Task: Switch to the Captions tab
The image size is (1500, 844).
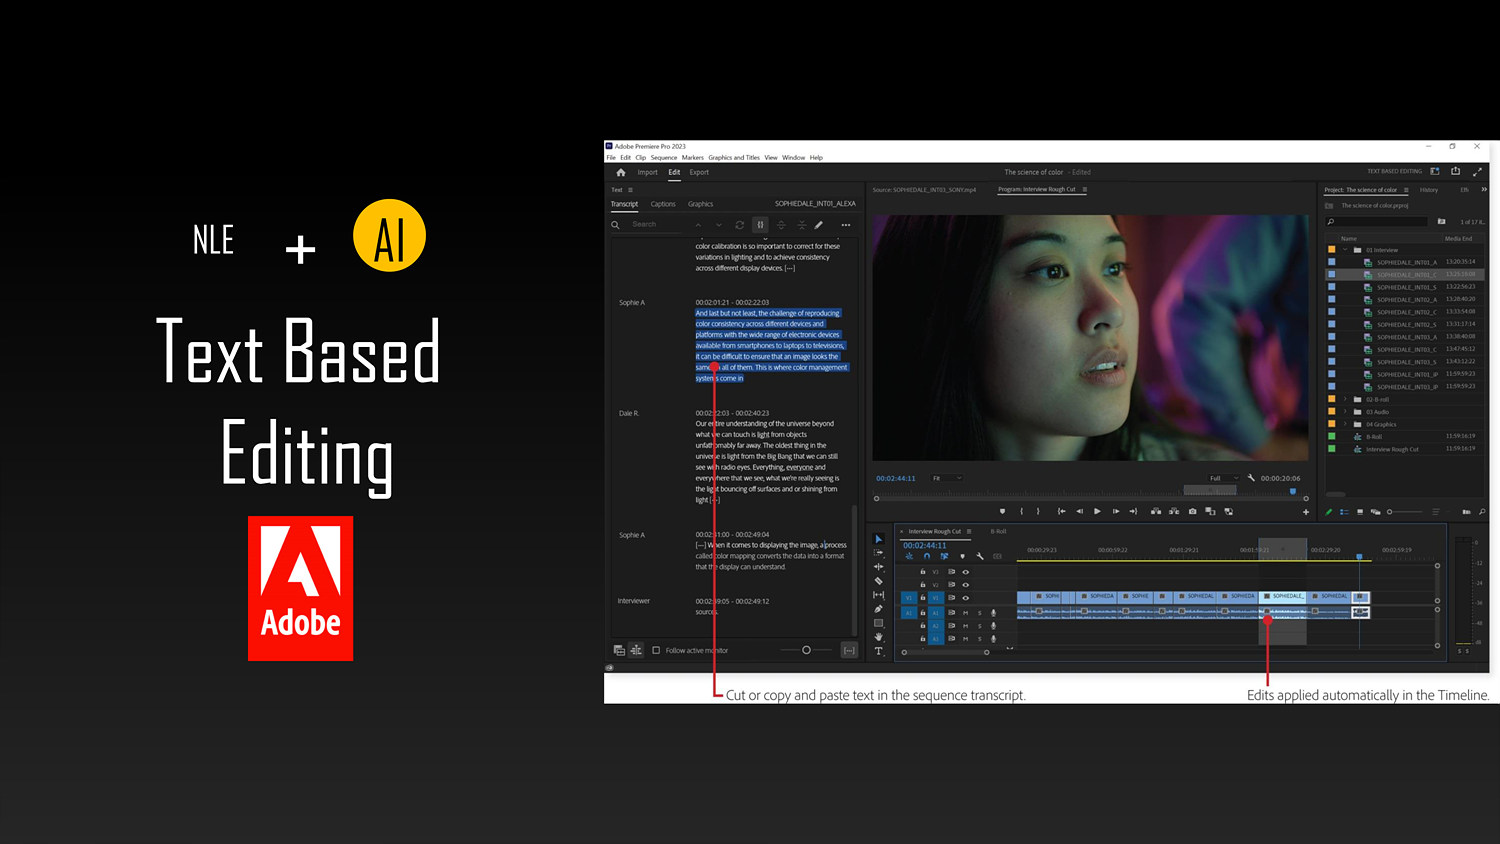Action: coord(663,204)
